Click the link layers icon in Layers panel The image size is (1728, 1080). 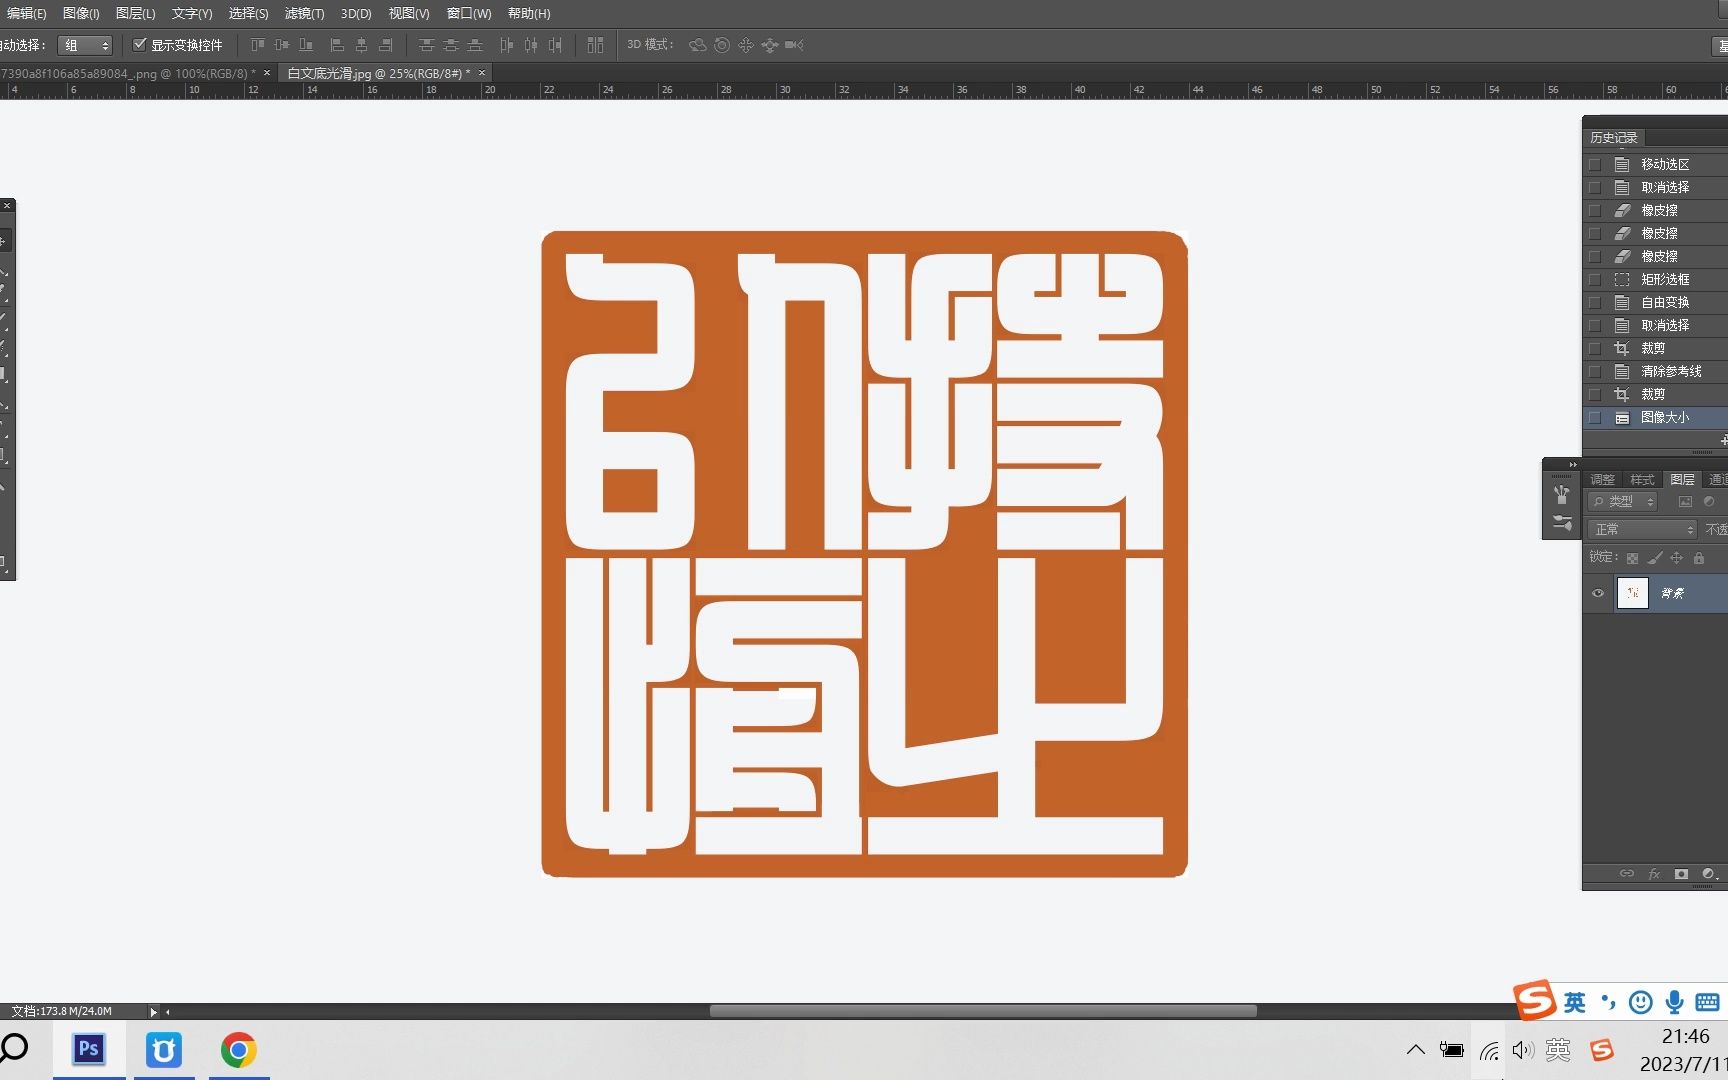[x=1626, y=874]
